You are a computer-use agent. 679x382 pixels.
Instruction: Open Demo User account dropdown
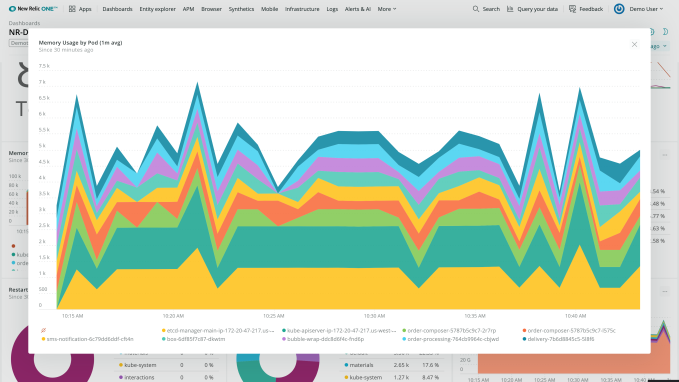click(x=647, y=9)
